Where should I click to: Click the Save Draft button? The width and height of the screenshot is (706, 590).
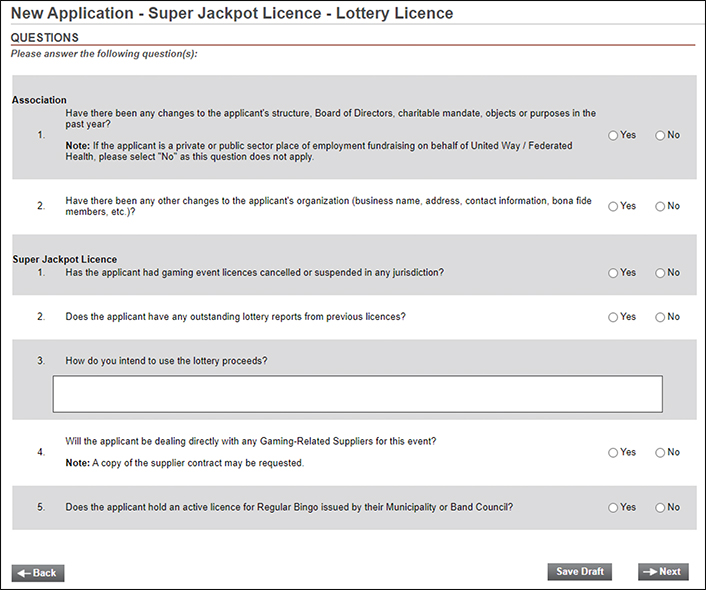point(579,572)
